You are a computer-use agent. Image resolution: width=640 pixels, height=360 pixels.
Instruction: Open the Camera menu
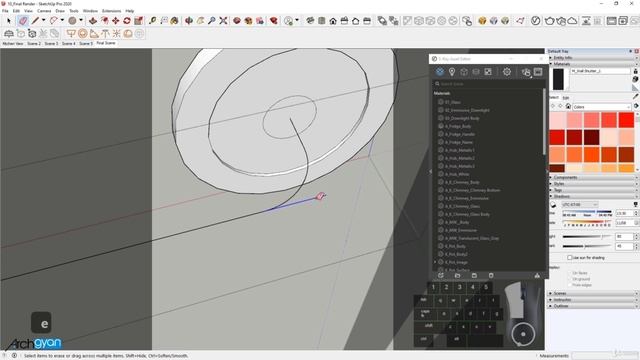tap(44, 11)
